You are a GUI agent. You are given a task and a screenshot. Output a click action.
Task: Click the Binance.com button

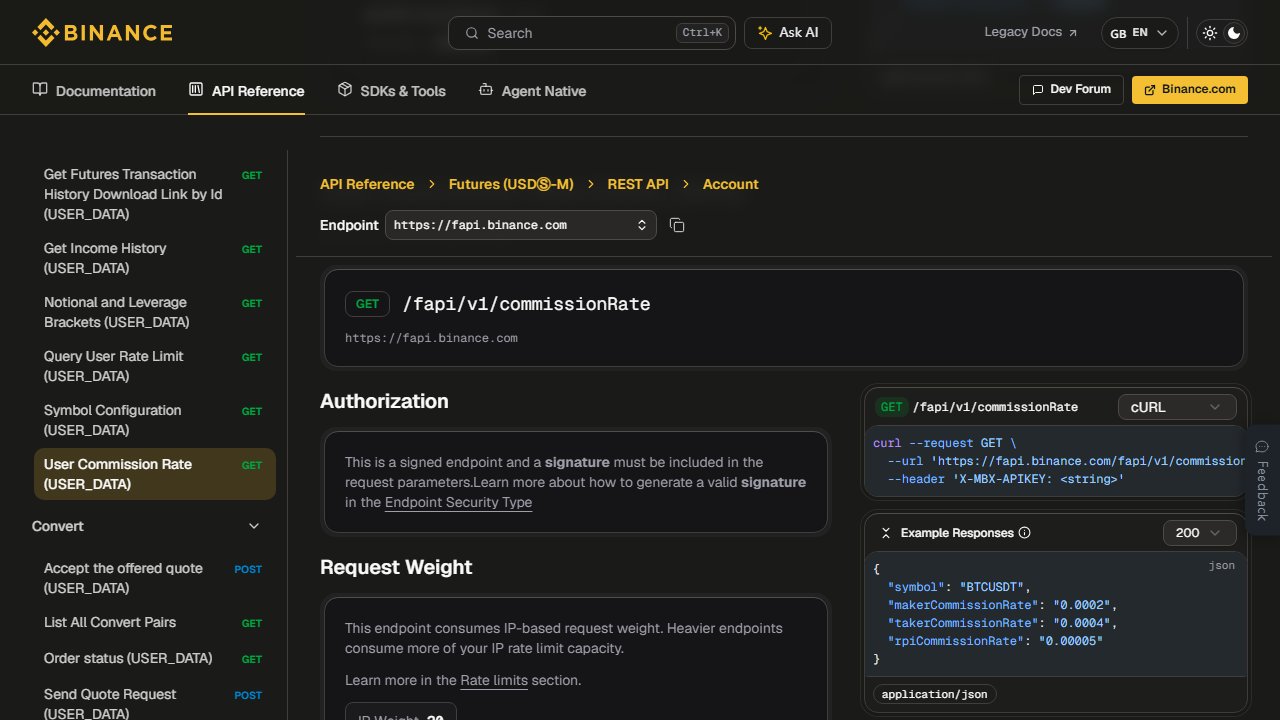point(1190,89)
